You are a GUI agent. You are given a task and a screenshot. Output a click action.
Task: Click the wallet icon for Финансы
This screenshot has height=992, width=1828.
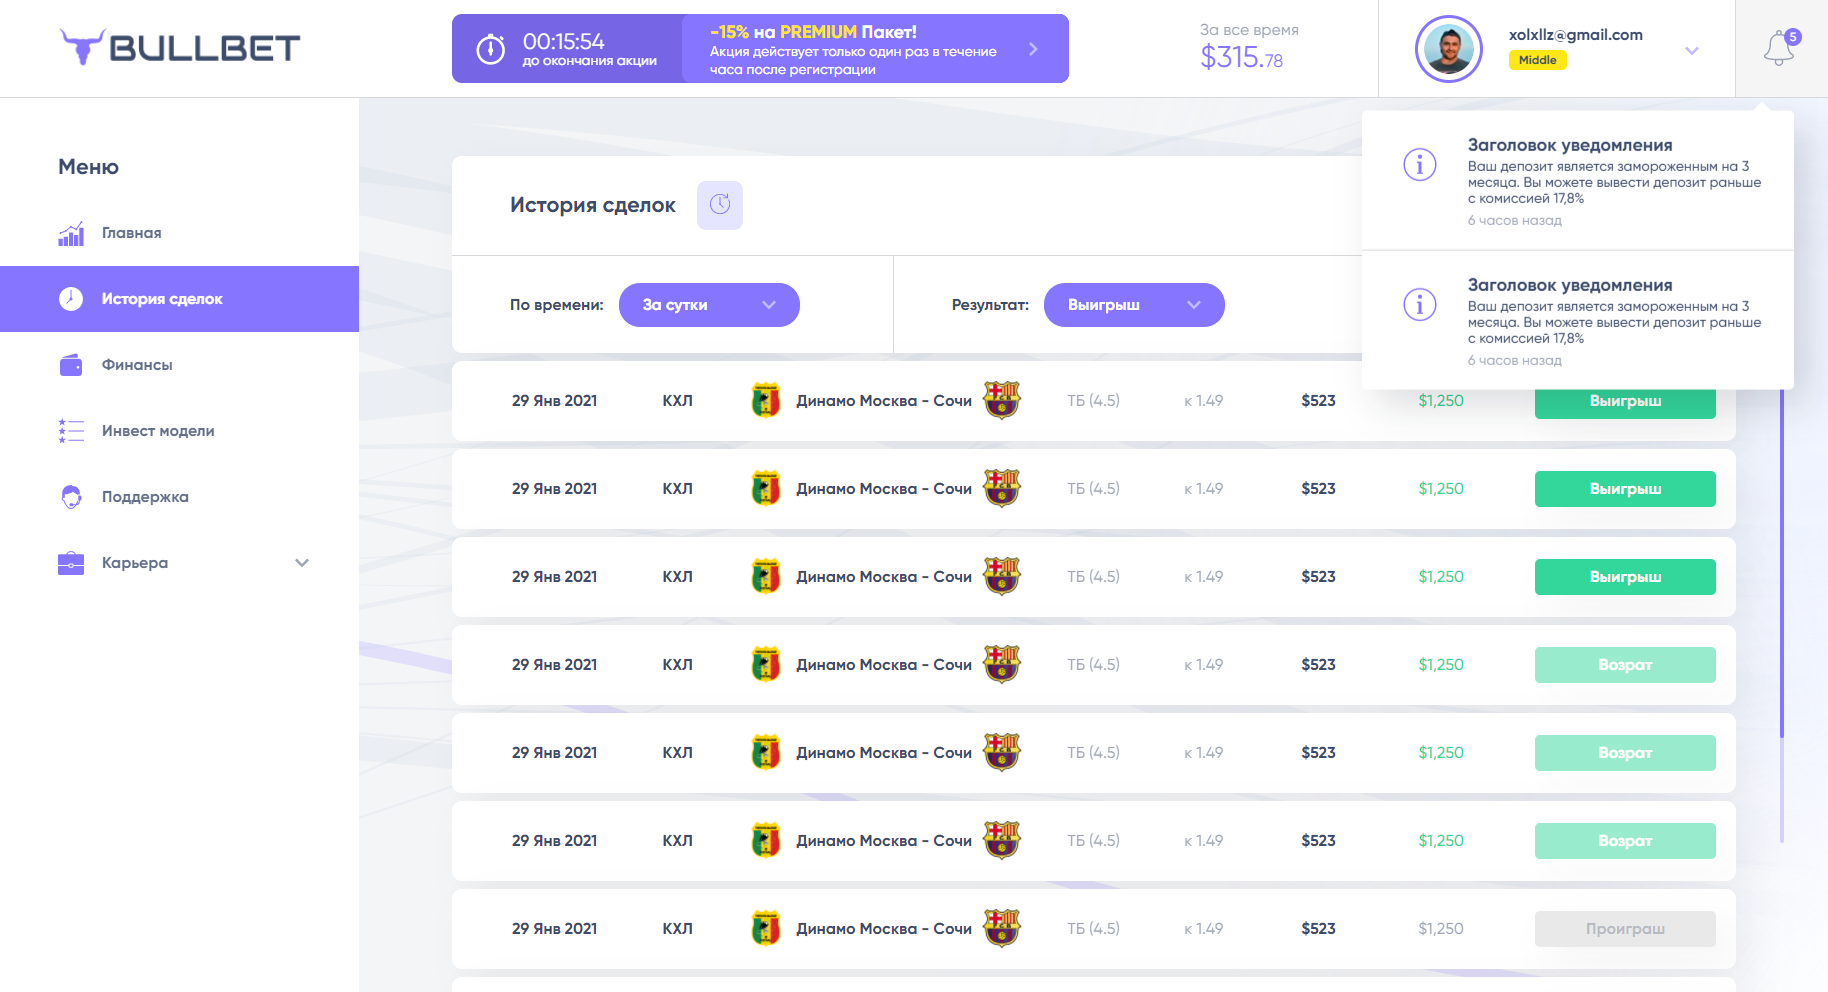(x=71, y=365)
